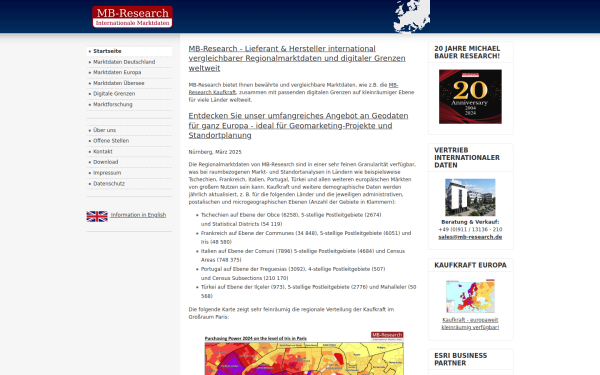The width and height of the screenshot is (600, 375).
Task: Click the bullet item starting with 'Tschechien auf Ebene'
Action: pyautogui.click(x=291, y=219)
